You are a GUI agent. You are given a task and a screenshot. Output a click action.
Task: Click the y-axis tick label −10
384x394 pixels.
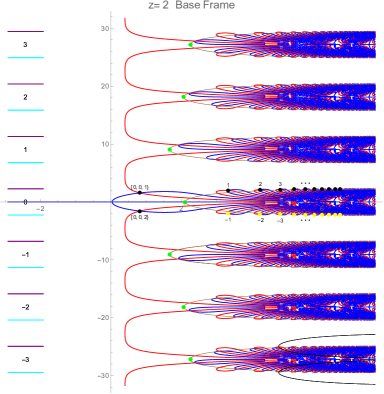(x=104, y=260)
